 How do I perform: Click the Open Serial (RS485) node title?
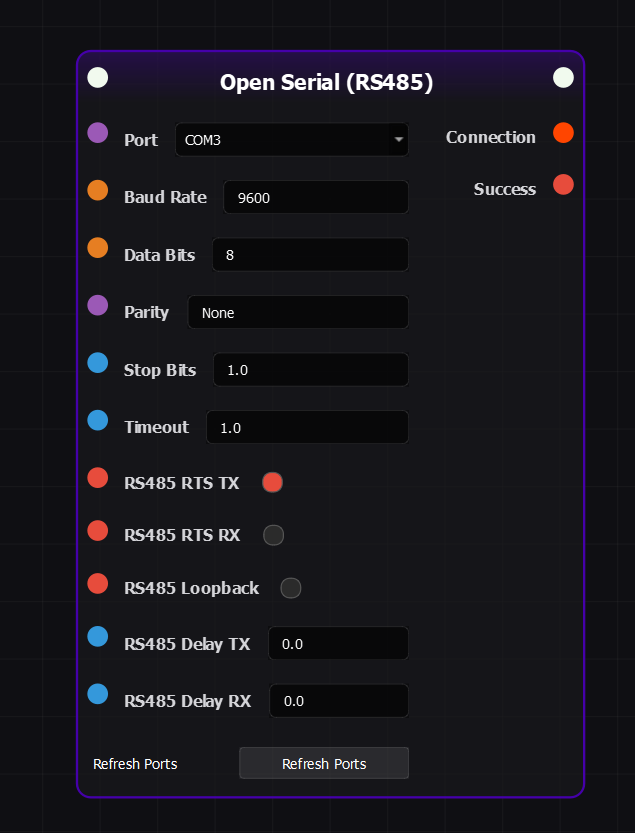(x=326, y=82)
